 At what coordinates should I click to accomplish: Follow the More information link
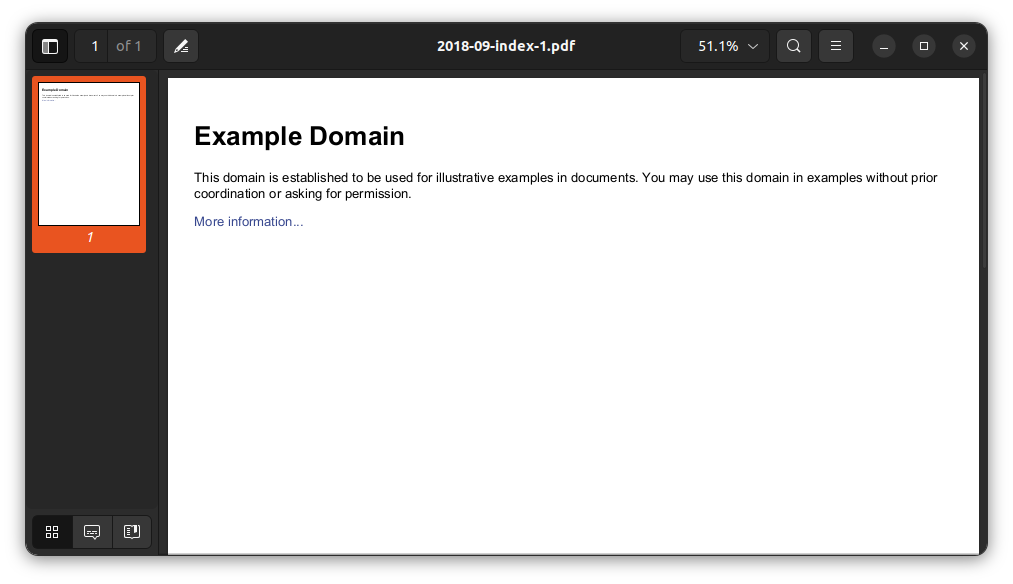click(248, 222)
